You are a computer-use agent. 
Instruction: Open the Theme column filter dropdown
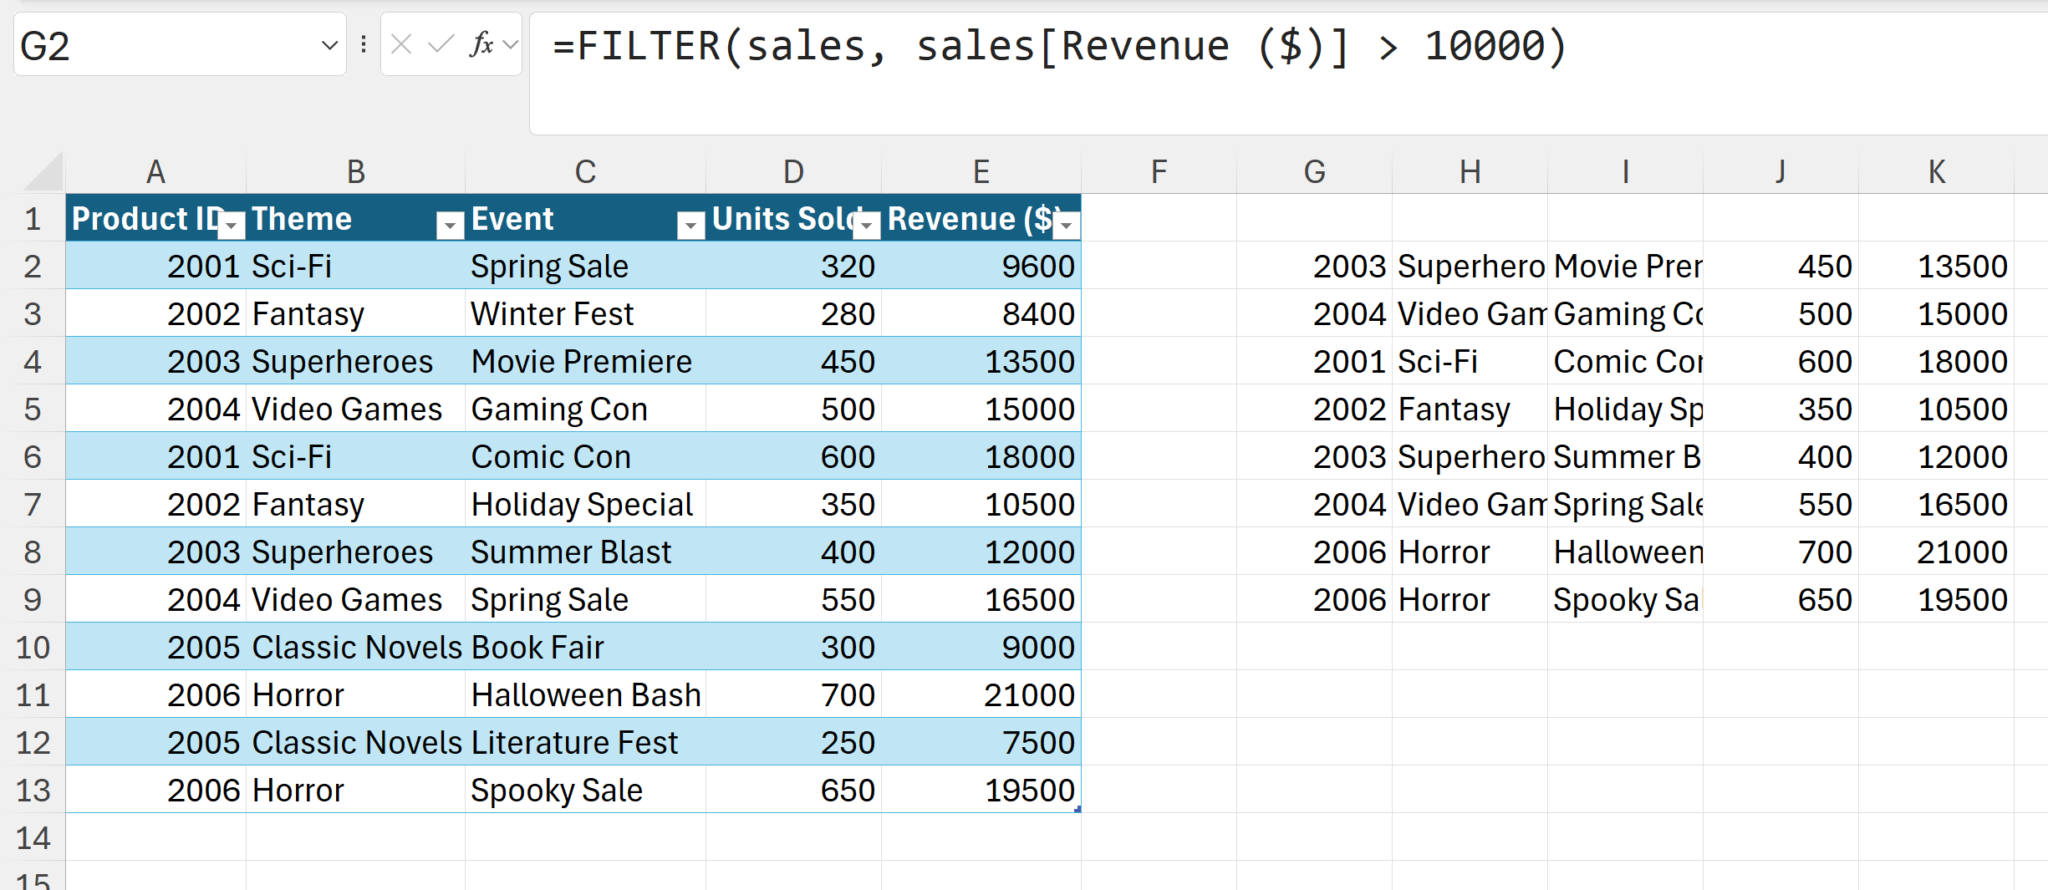450,225
